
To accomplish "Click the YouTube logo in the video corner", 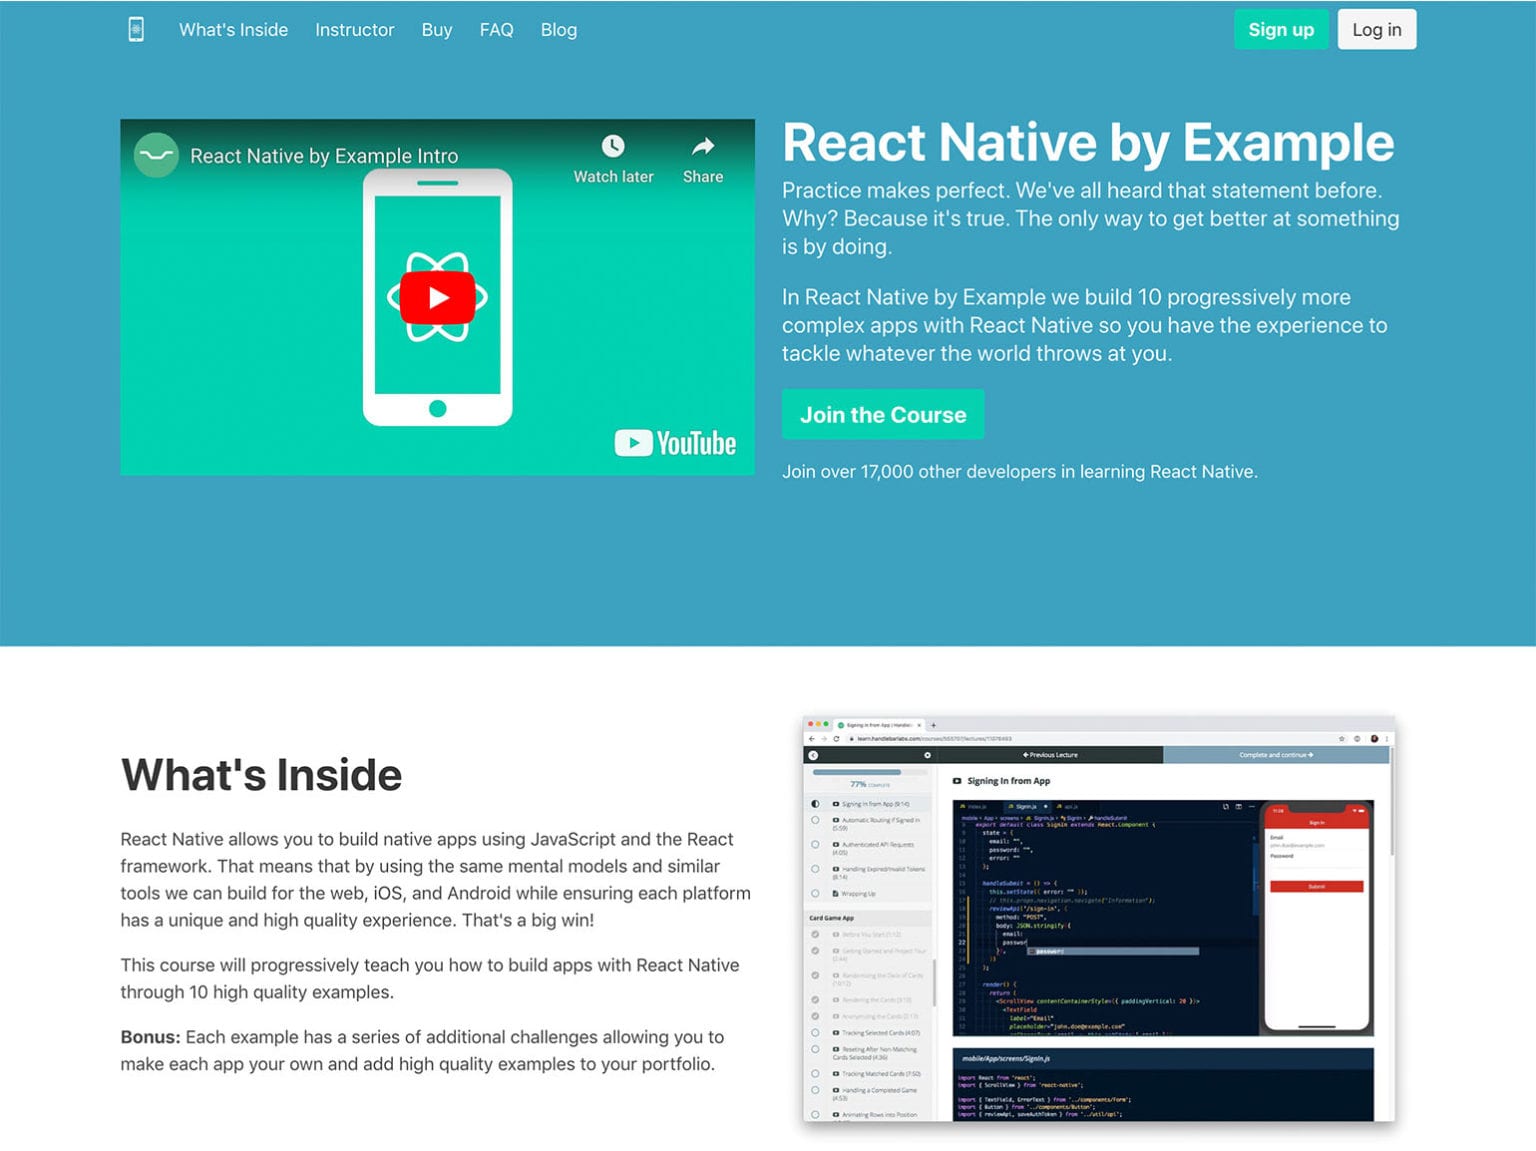I will (674, 443).
